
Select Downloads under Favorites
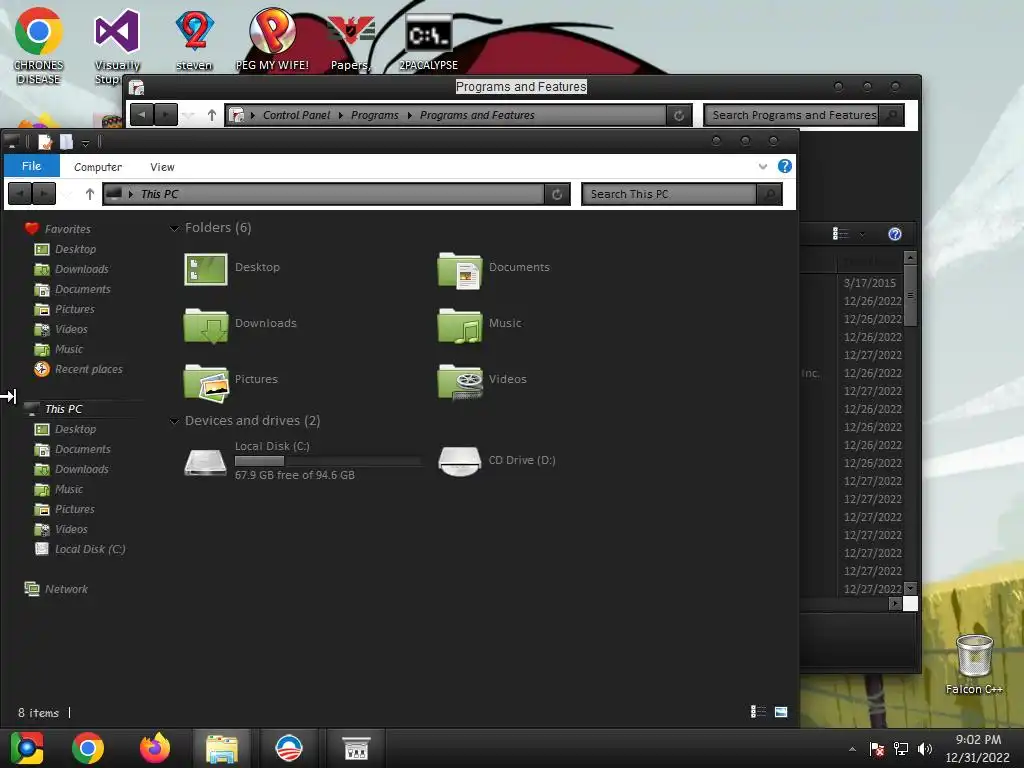(82, 269)
